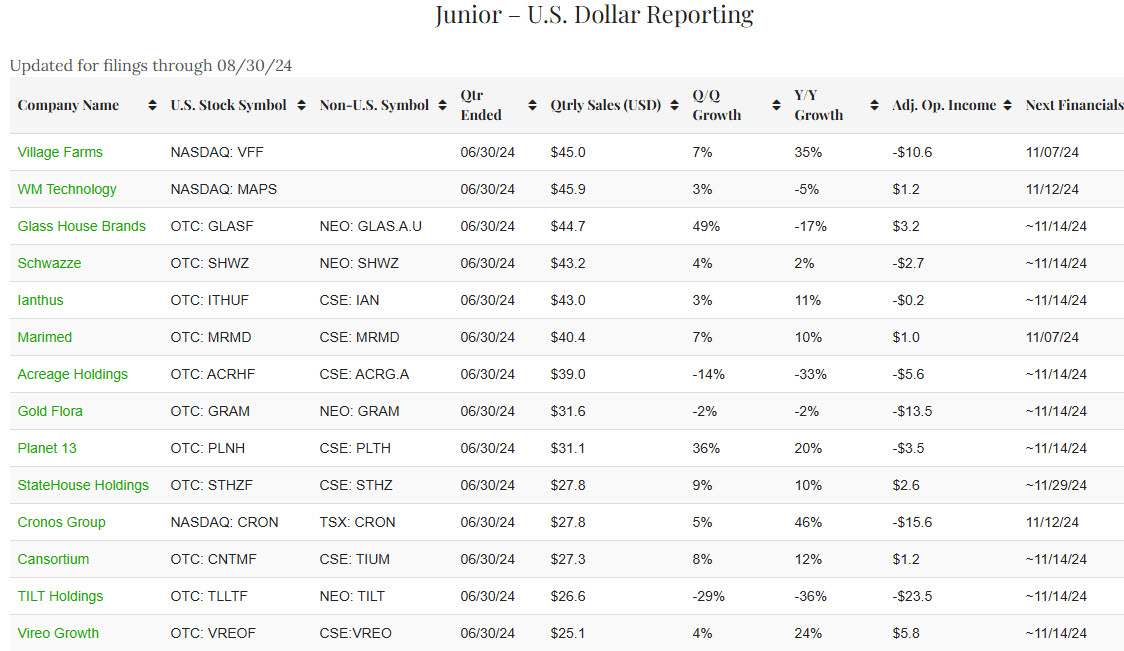Sort table by Company Name arrows

click(x=152, y=105)
